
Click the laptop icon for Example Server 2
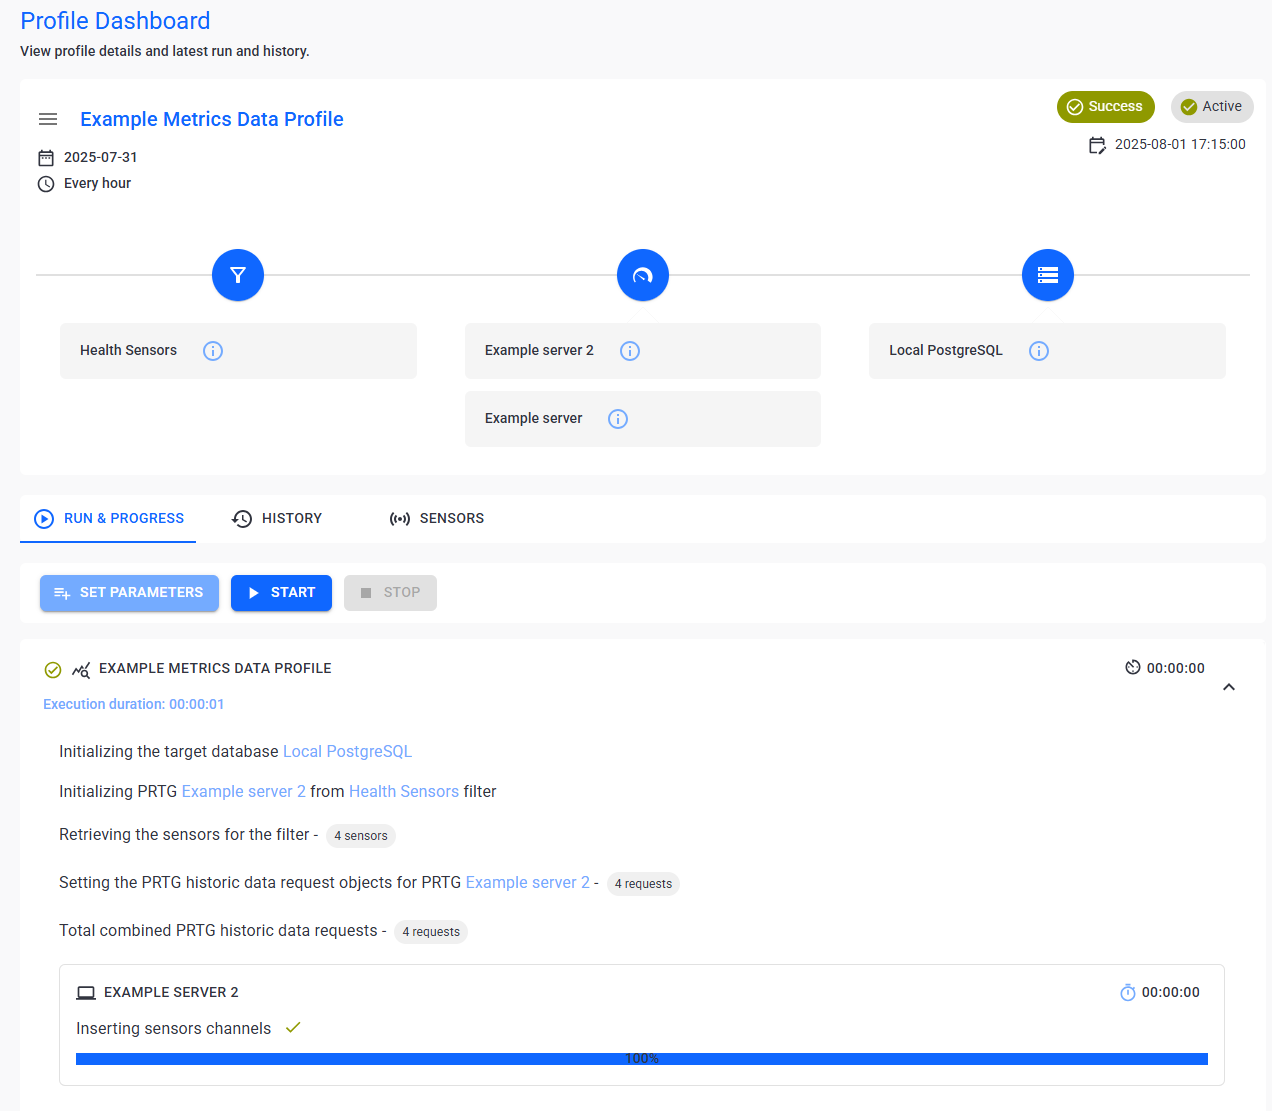pyautogui.click(x=86, y=993)
